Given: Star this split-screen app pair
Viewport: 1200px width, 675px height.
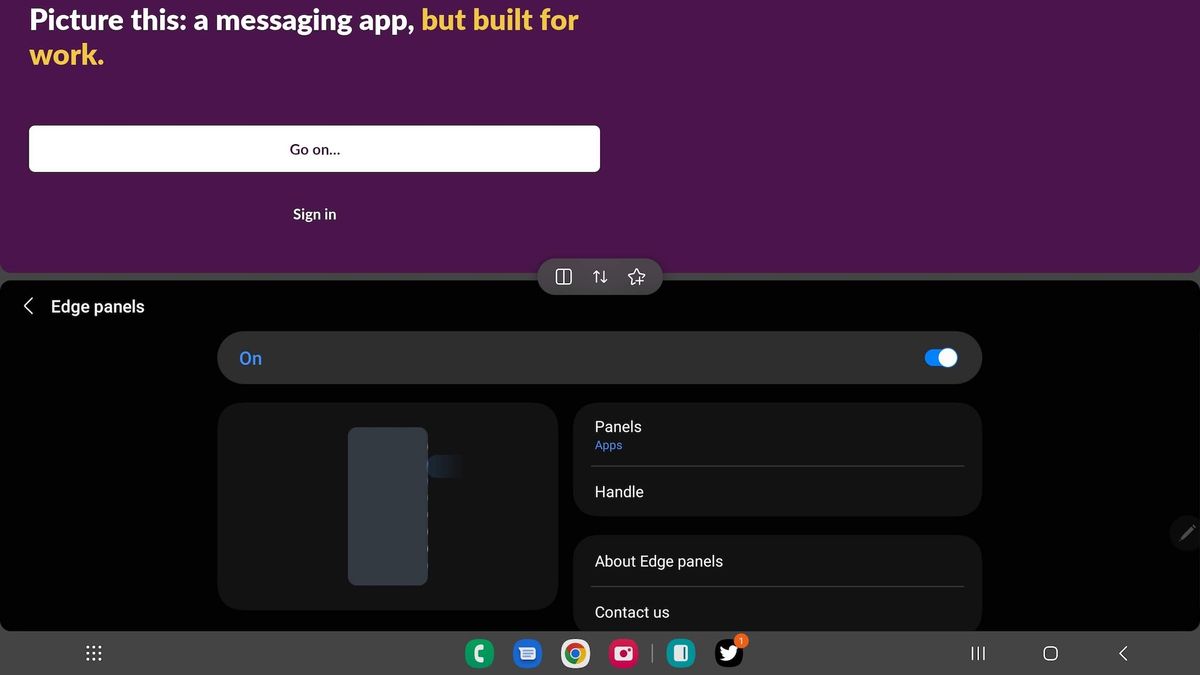Looking at the screenshot, I should [636, 276].
